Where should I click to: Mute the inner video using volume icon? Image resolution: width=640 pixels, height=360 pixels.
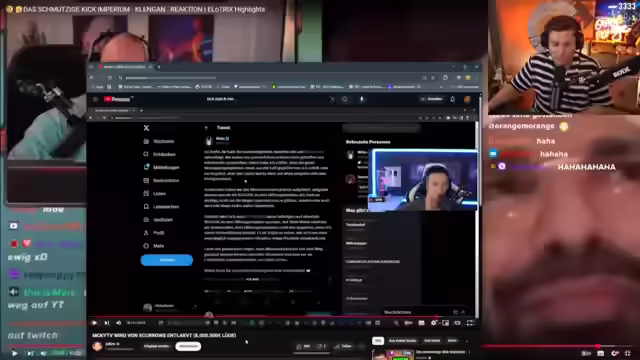click(118, 323)
